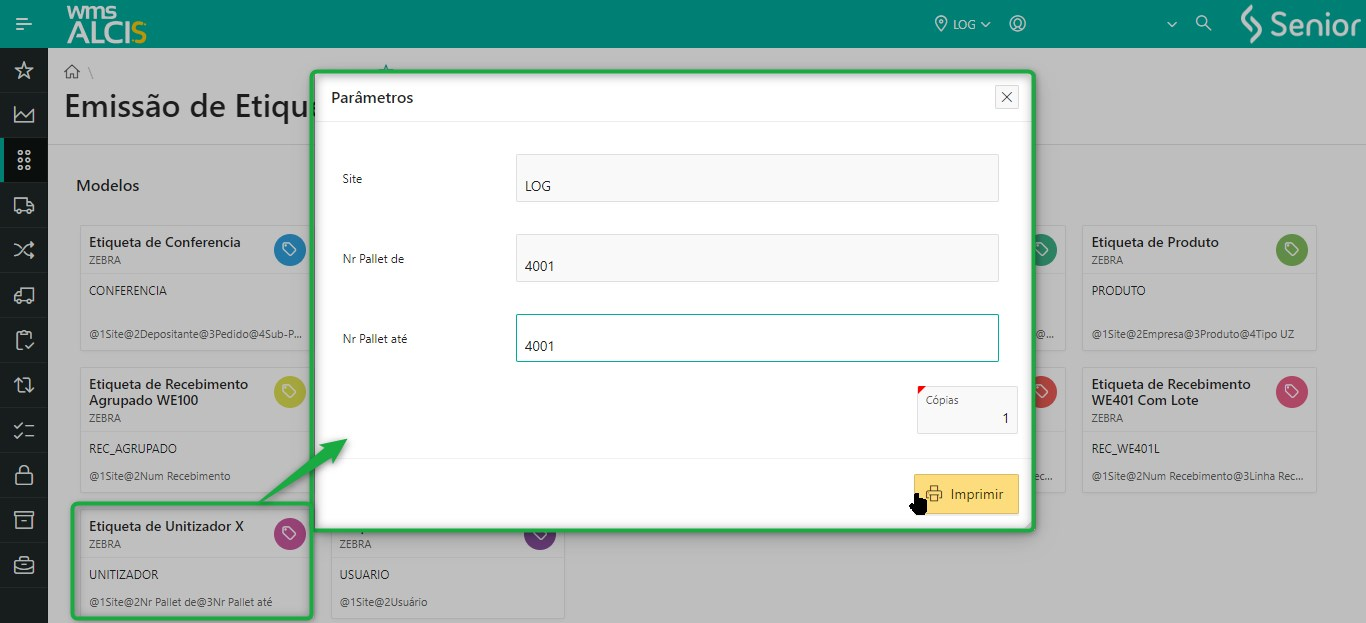Close the Parâmetros dialog
1366x623 pixels.
(1007, 97)
